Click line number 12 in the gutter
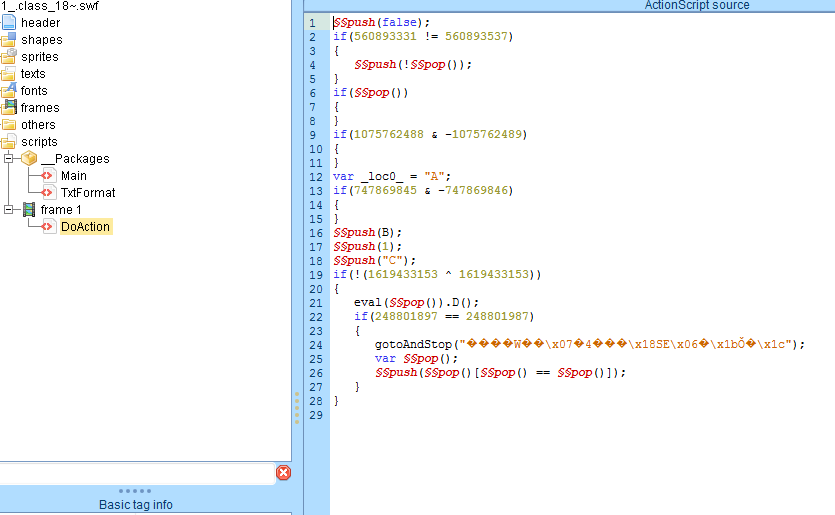 316,177
